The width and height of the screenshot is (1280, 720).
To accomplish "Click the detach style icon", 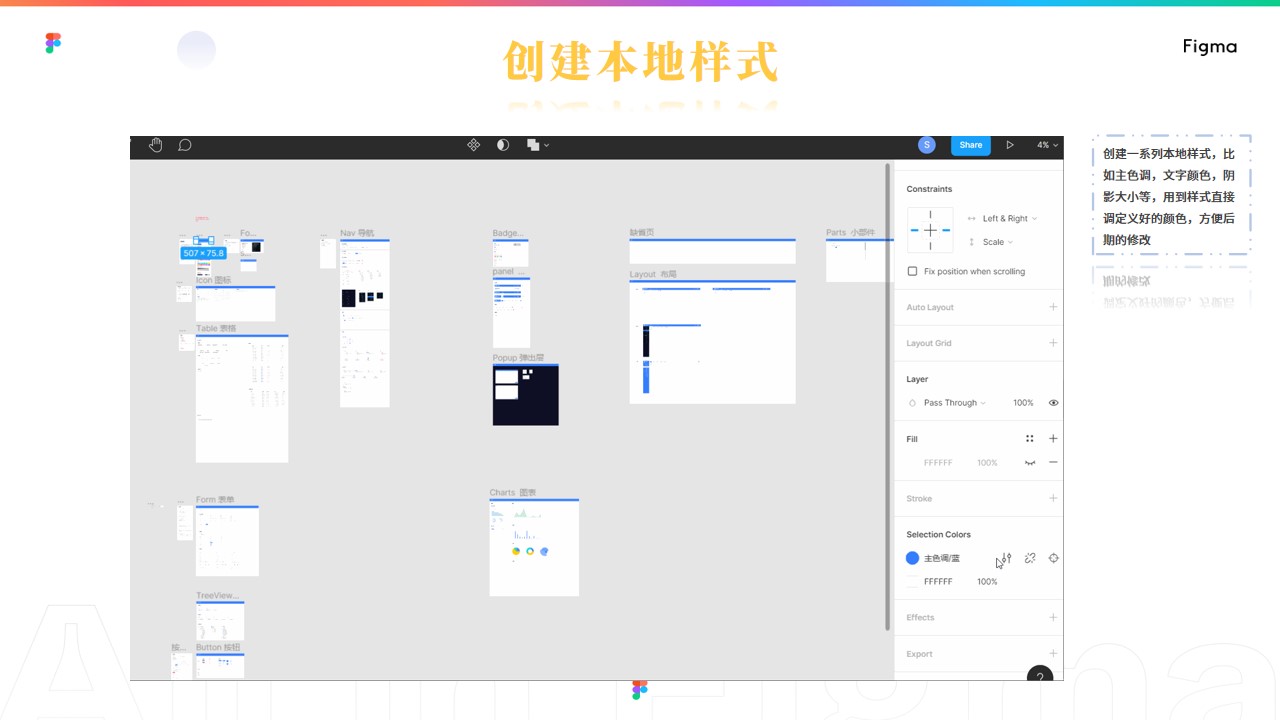I will [x=1030, y=558].
